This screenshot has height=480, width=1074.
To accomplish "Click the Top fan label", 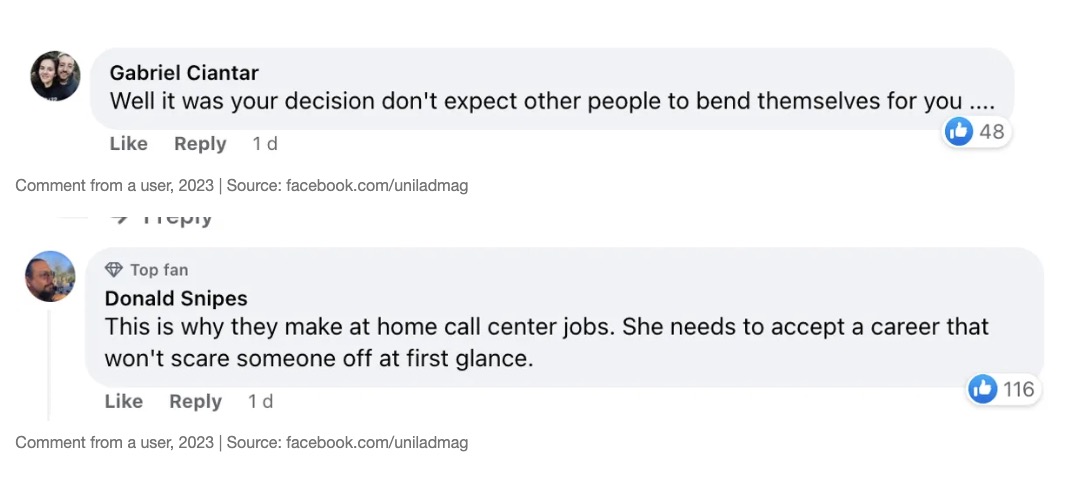I will point(158,270).
